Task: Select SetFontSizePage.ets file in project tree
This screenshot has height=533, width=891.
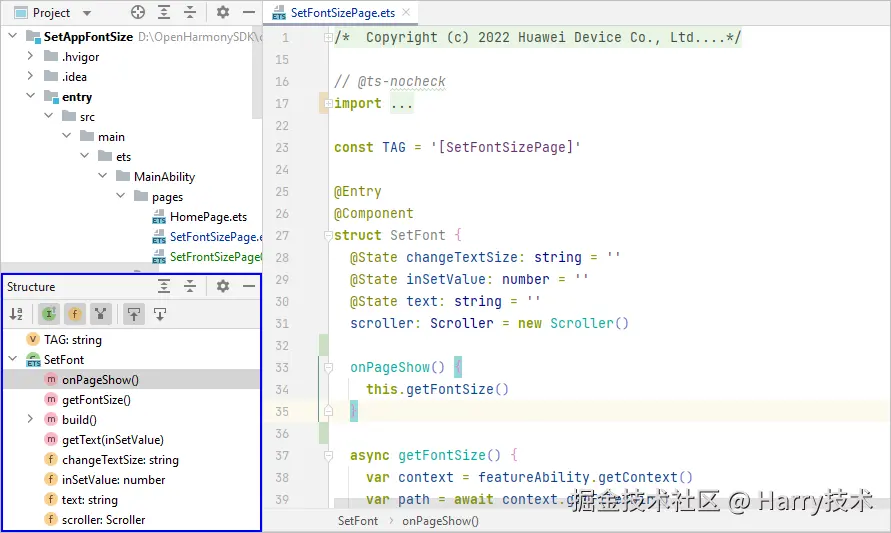Action: [x=207, y=236]
